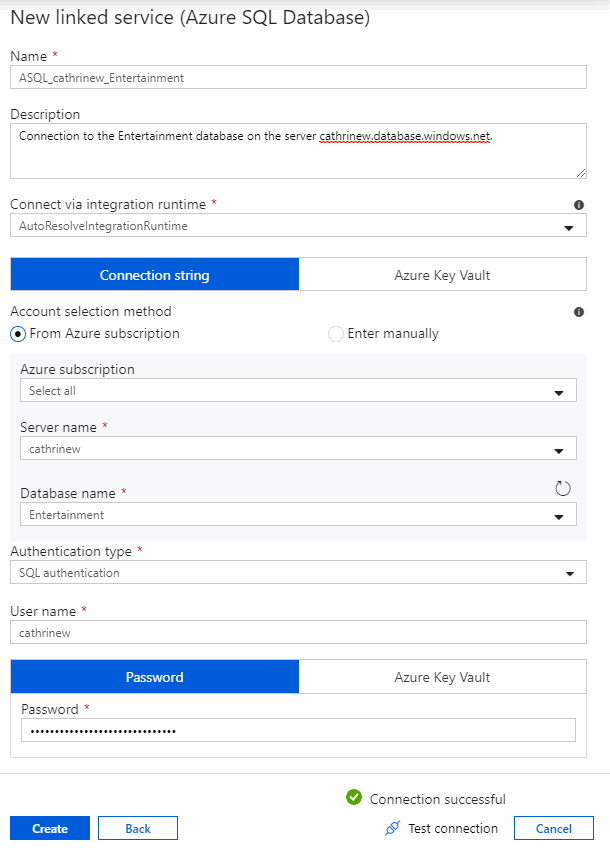The width and height of the screenshot is (610, 855).
Task: Refresh the Database name list
Action: [x=562, y=487]
